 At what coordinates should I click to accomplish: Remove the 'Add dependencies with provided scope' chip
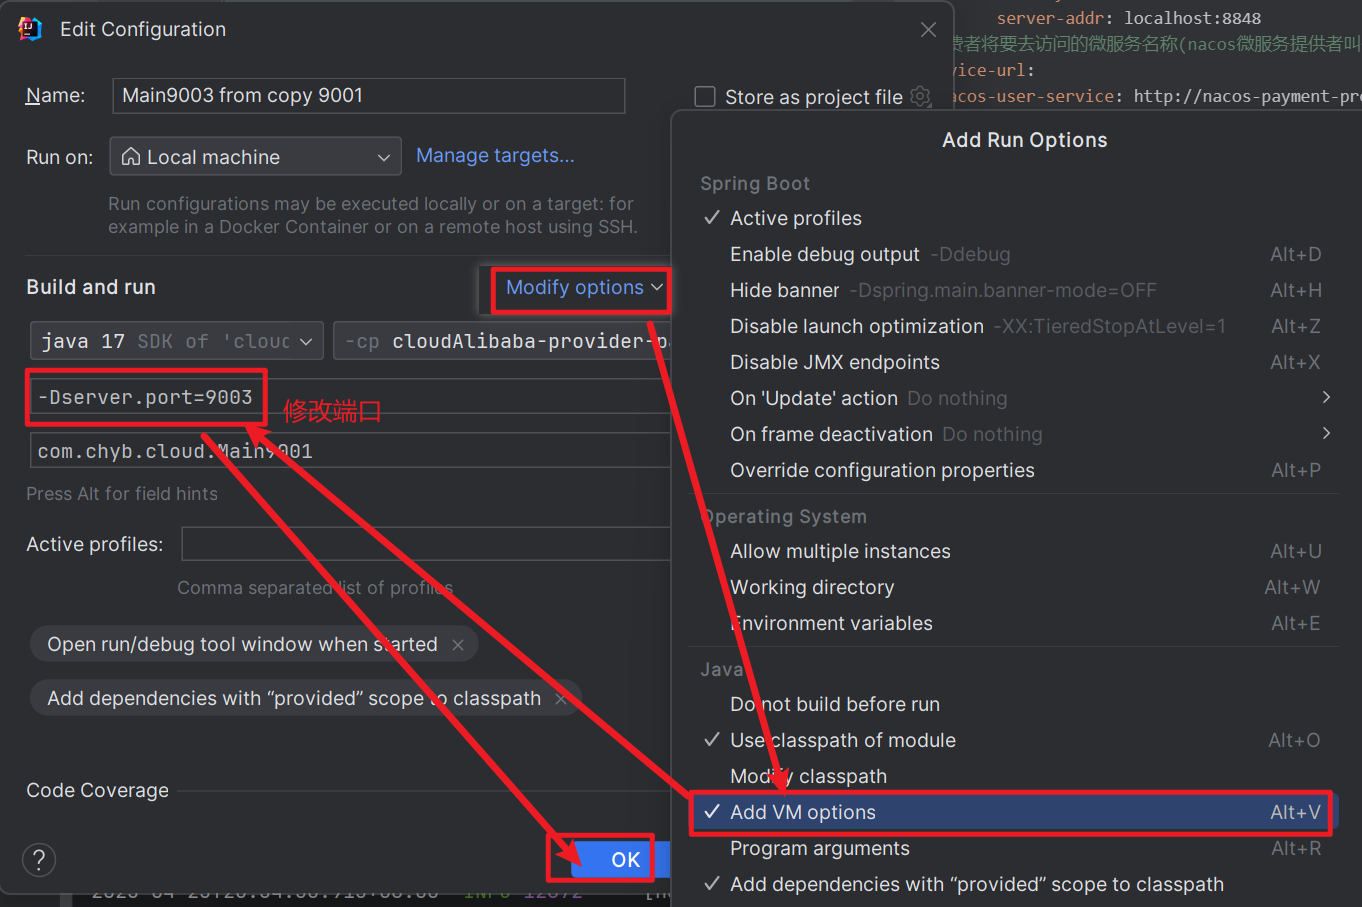tap(561, 699)
